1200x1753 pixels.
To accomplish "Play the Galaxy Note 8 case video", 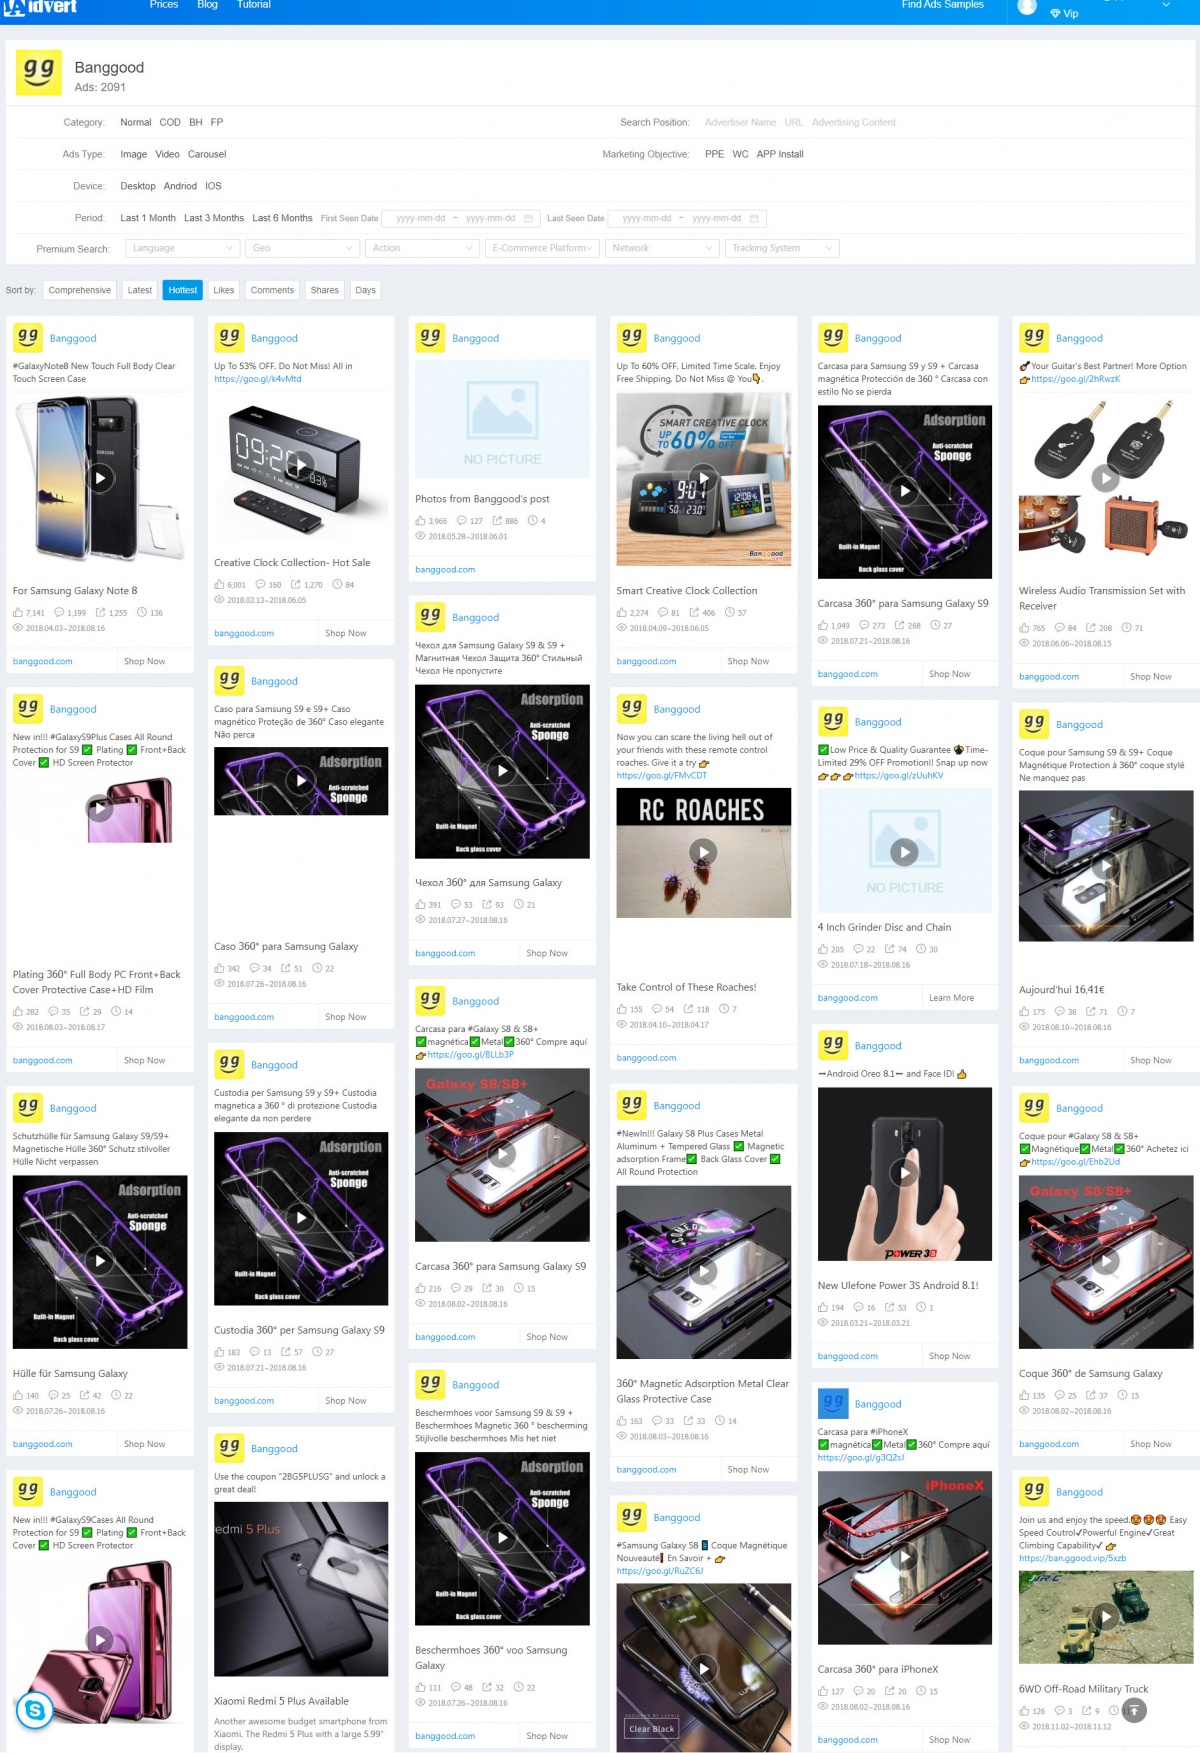I will pyautogui.click(x=100, y=478).
